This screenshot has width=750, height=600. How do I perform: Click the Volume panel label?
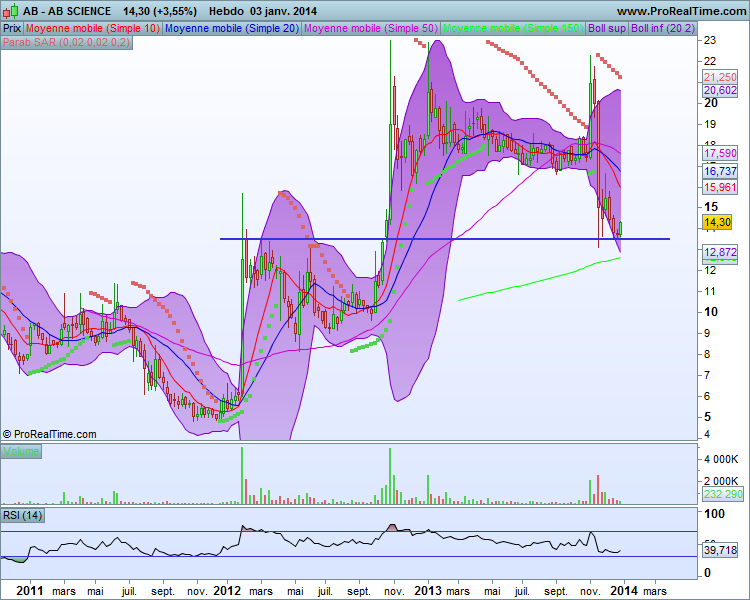click(x=21, y=451)
